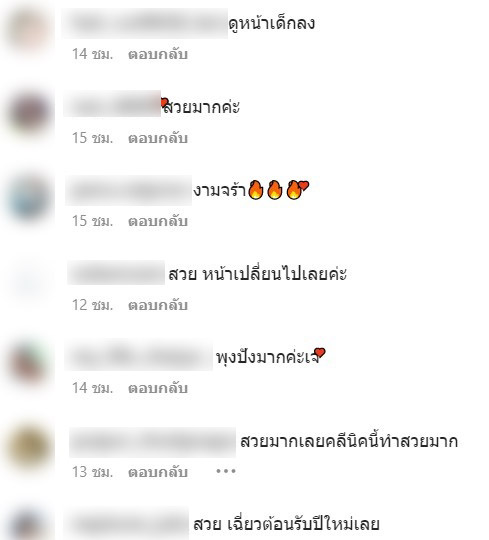Screen dimensions: 489x540
Task: Open username beside 'สวย เฉี่ยวต้อนรับปีใหม่เลย'
Action: pos(126,523)
